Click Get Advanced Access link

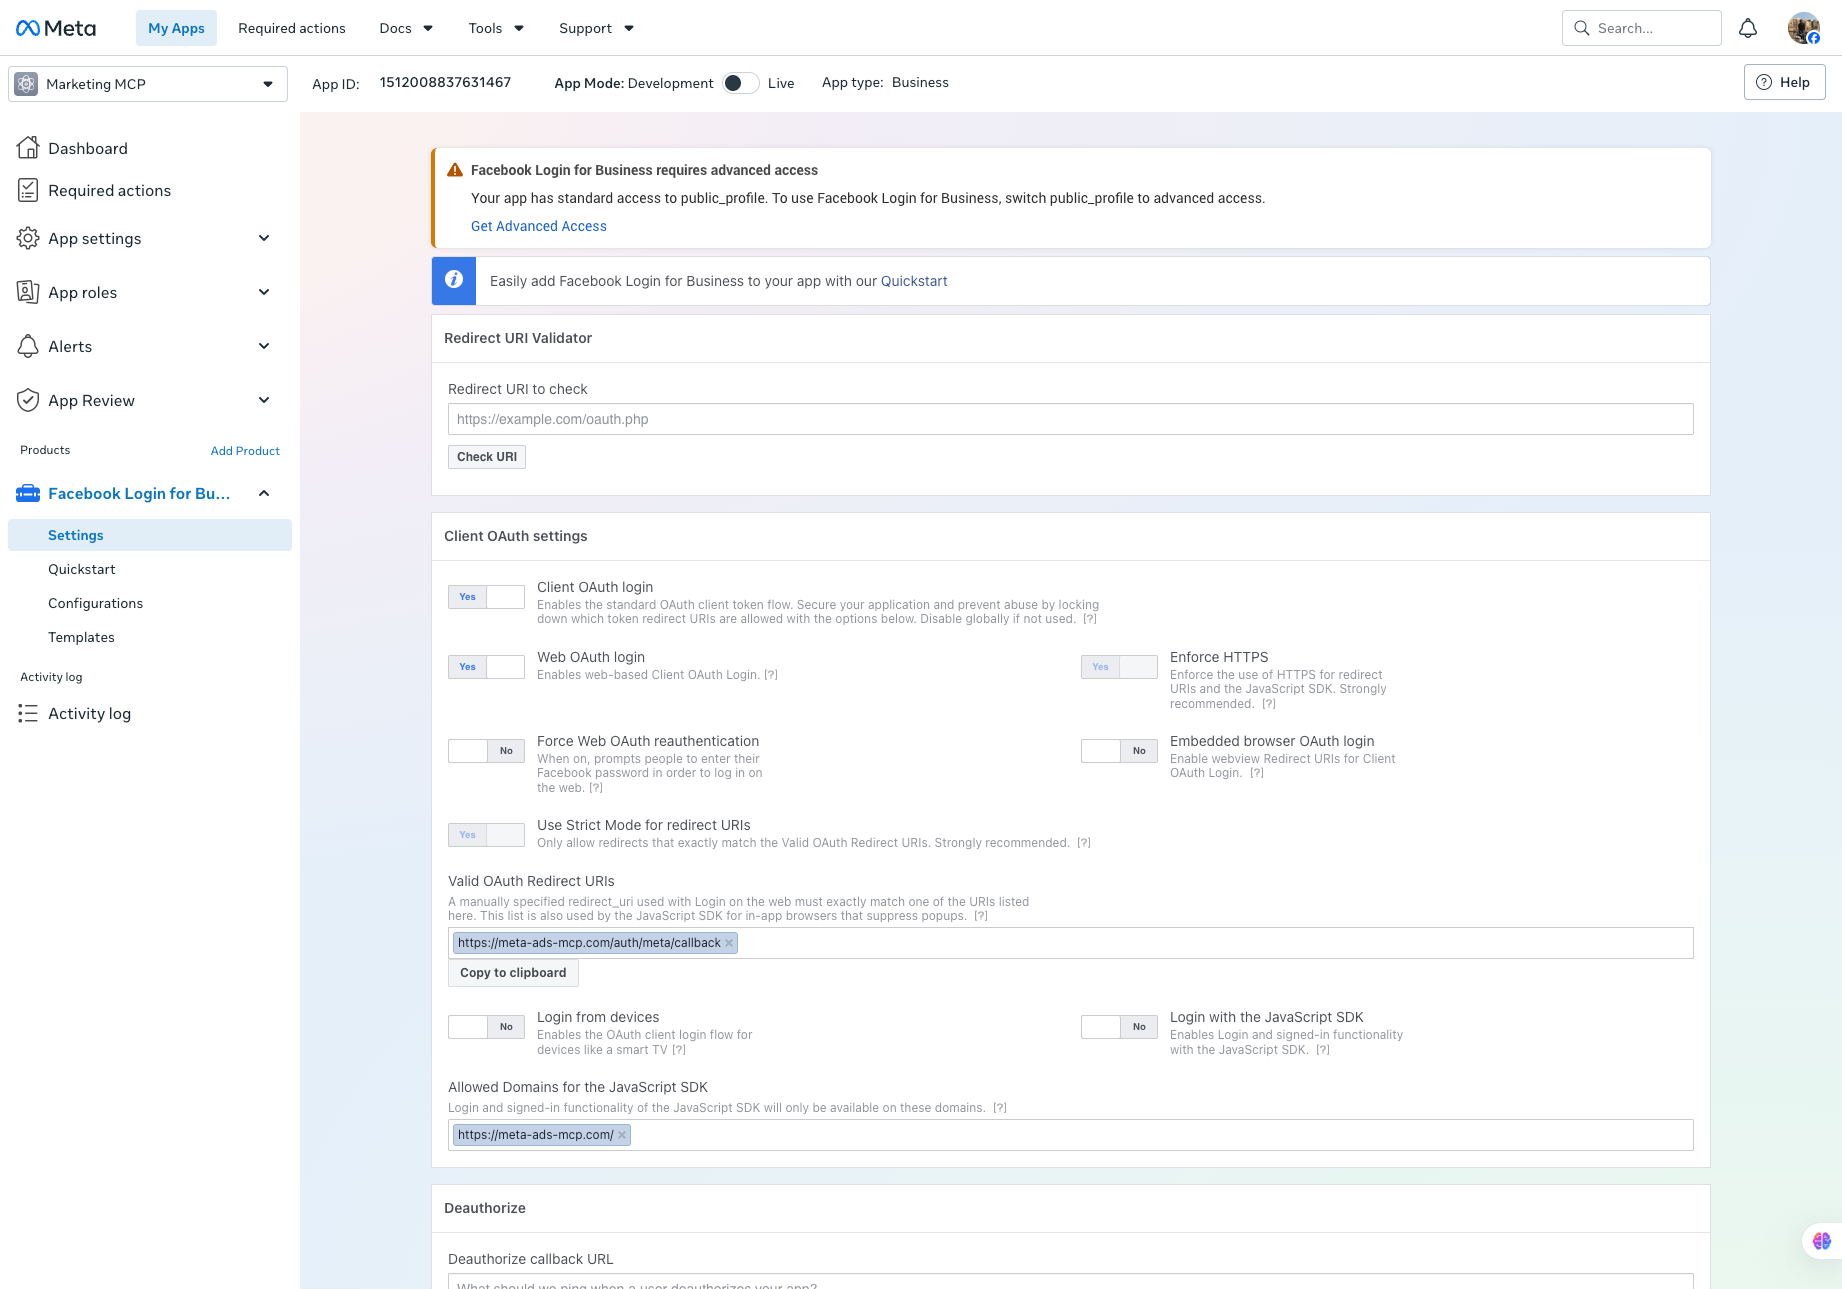point(539,226)
